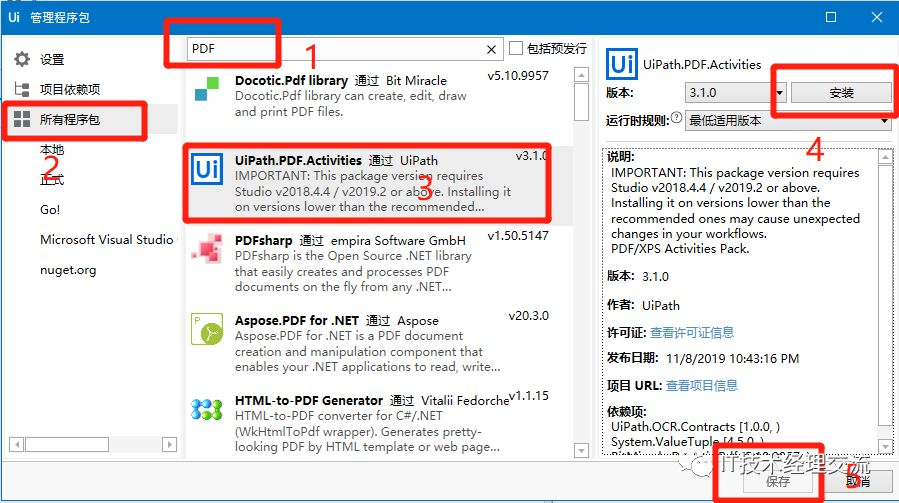The image size is (899, 503).
Task: Click version v1.1.15 of HTML-to-PDF Generator
Action: [529, 396]
